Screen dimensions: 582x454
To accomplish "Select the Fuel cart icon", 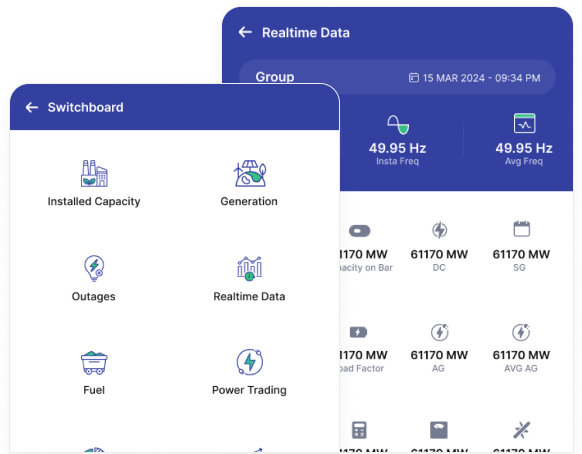I will (x=94, y=362).
